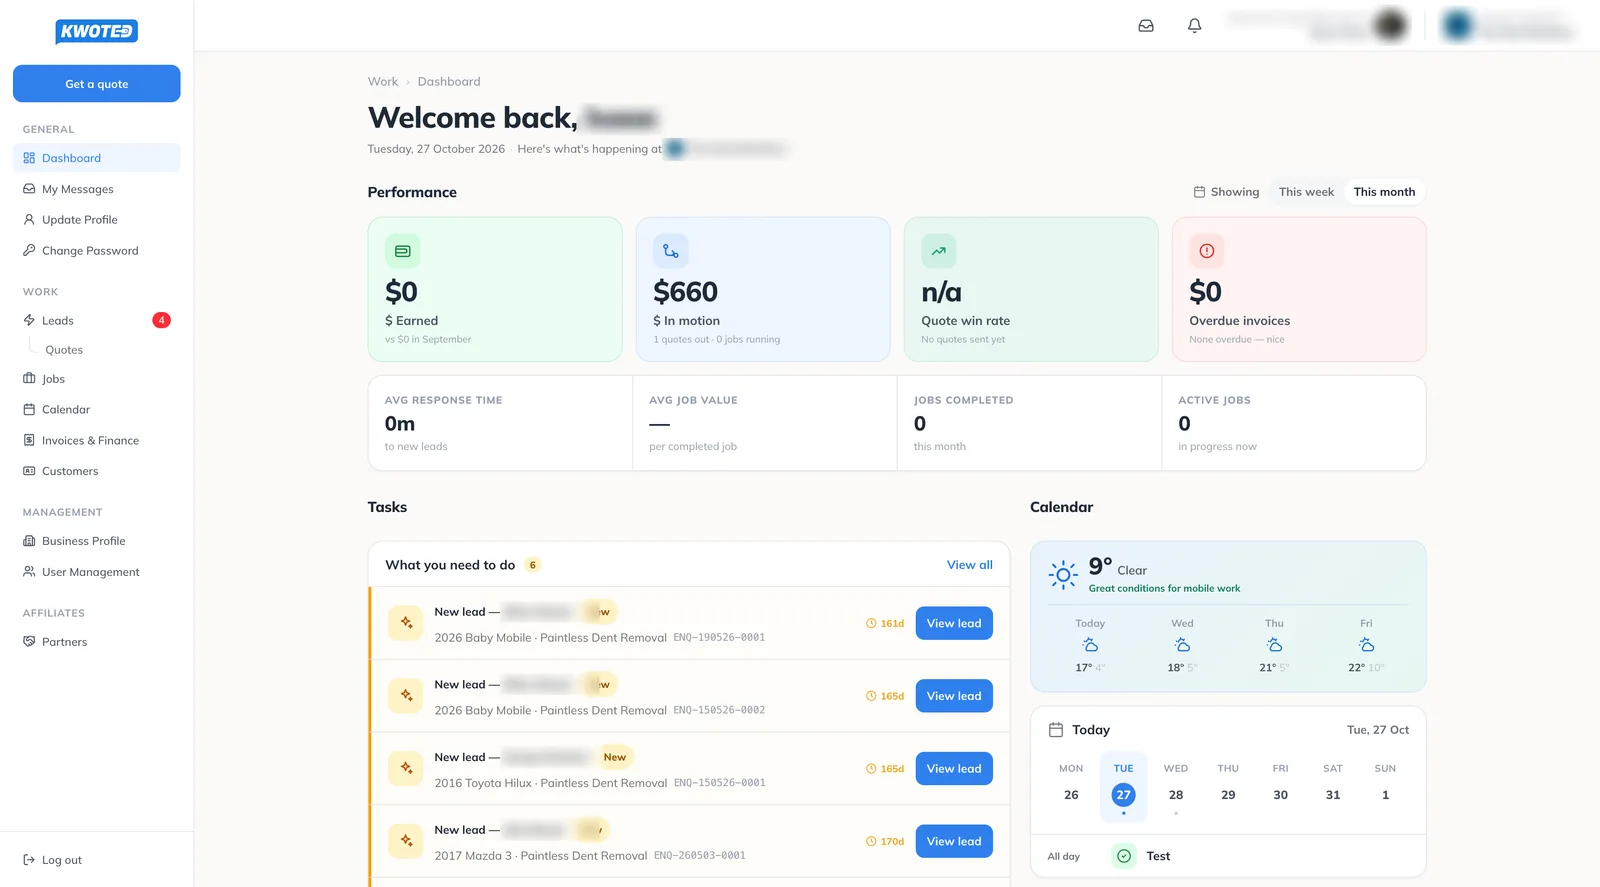
Task: Click the Get a quote button
Action: pyautogui.click(x=97, y=84)
